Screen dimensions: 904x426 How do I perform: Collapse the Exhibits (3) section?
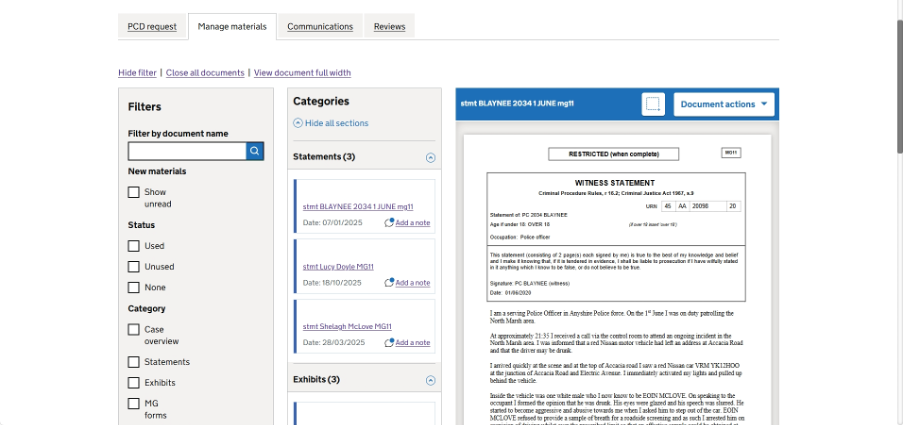click(430, 380)
